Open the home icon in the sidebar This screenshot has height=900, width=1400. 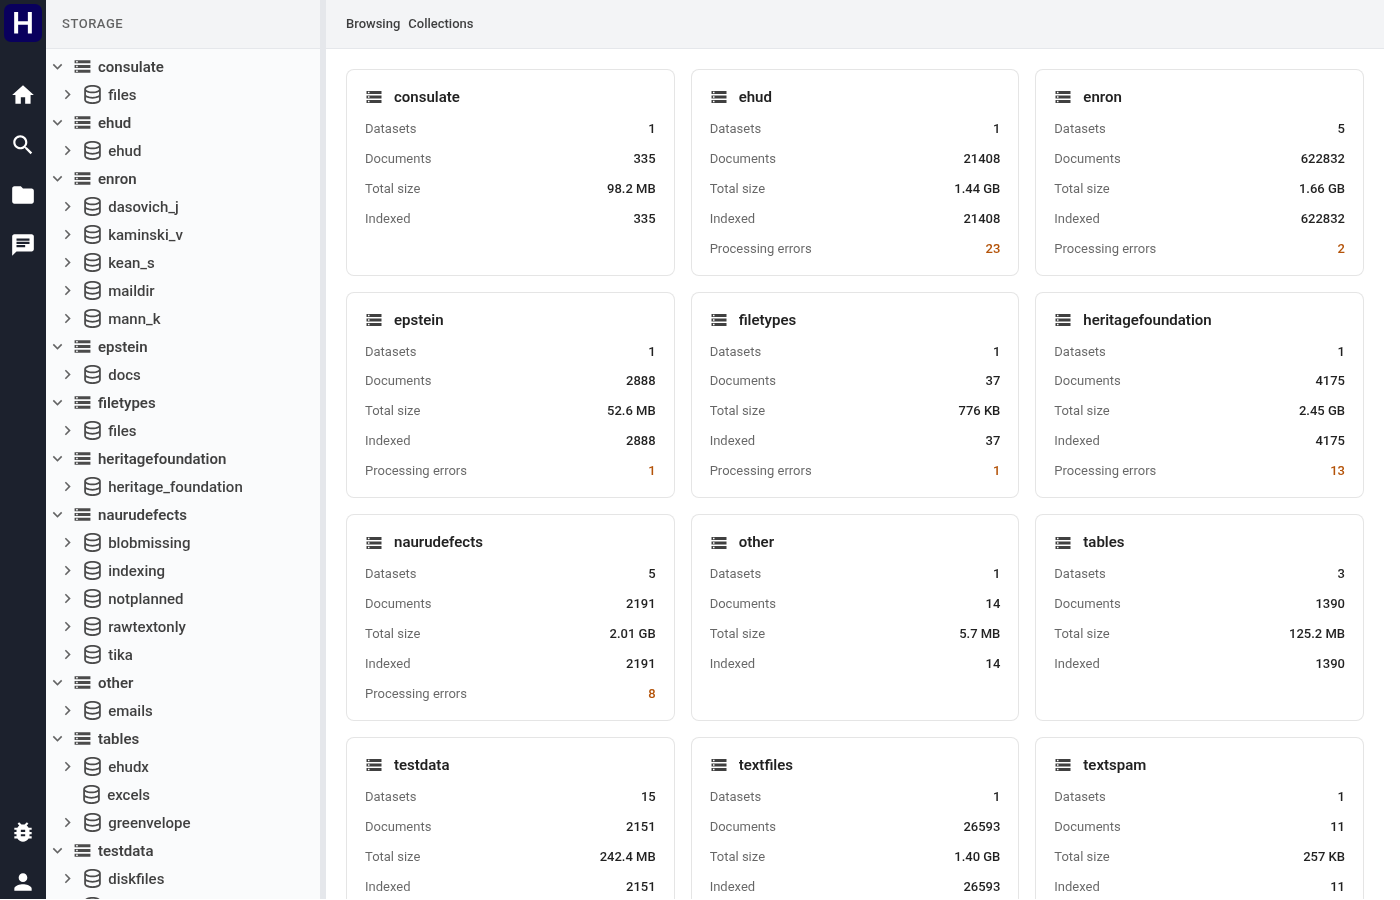(x=23, y=95)
